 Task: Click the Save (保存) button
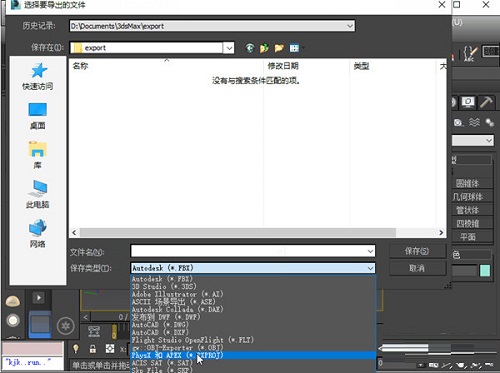tap(417, 251)
